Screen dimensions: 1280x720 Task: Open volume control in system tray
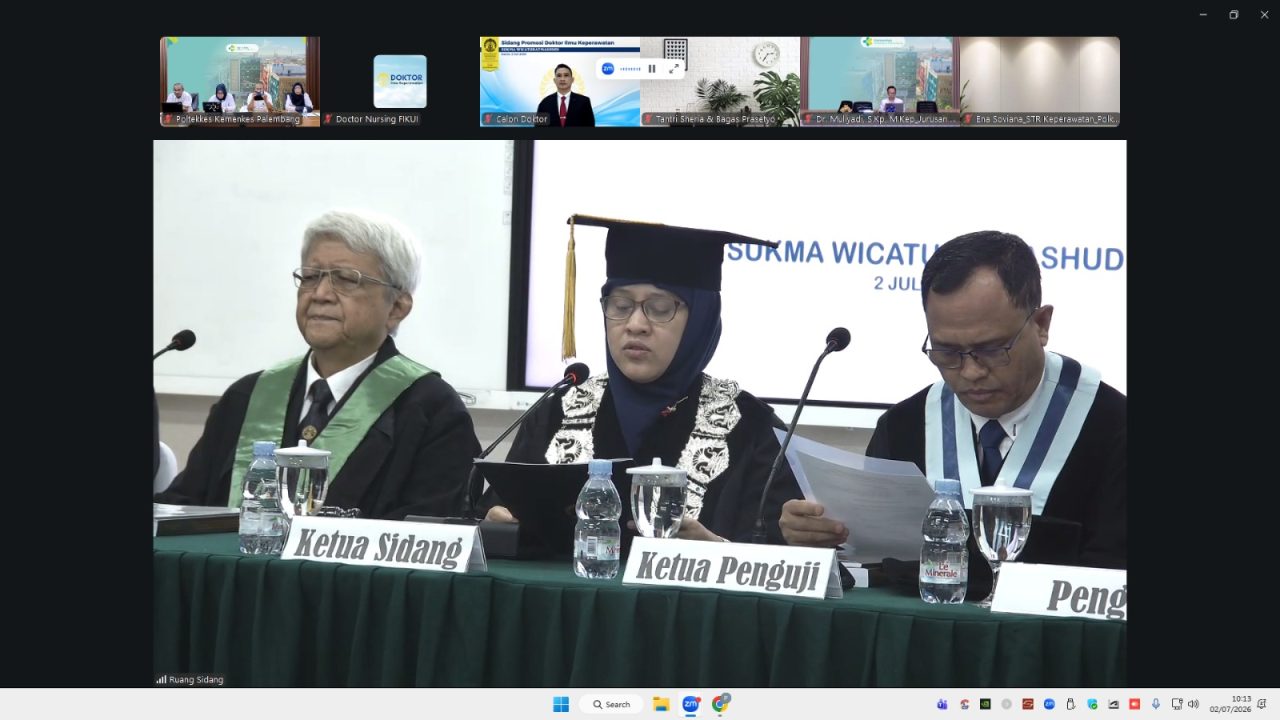(1193, 704)
